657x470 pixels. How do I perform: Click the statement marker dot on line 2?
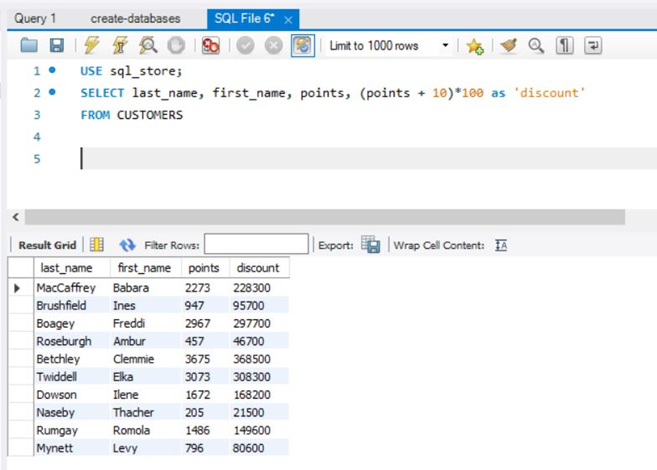[x=52, y=92]
